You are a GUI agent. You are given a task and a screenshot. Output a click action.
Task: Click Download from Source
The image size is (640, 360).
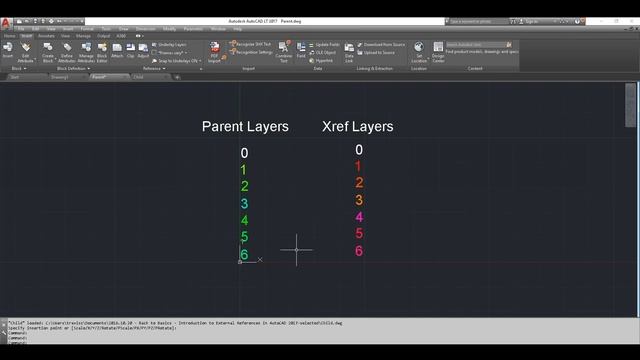click(381, 44)
